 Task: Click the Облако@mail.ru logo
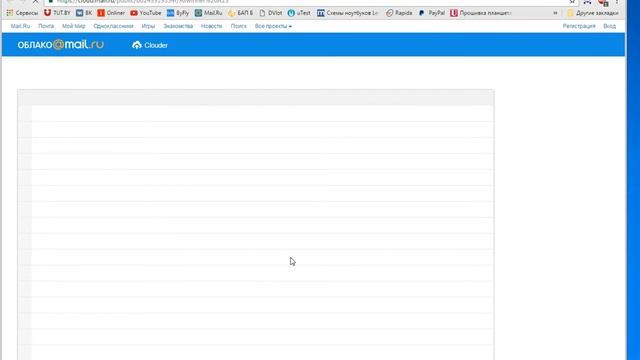(60, 44)
